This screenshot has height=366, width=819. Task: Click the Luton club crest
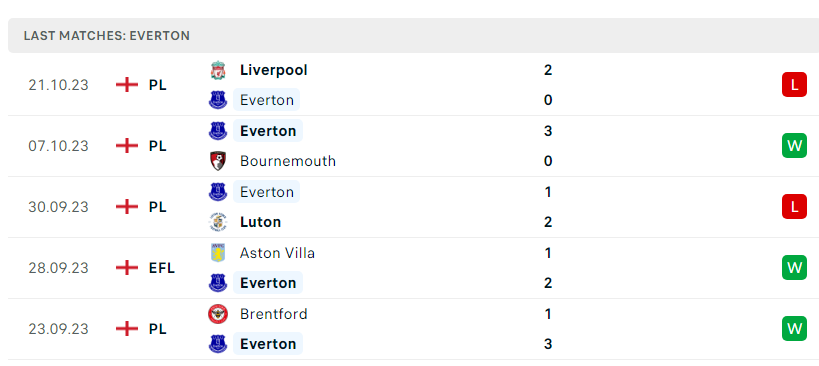(218, 222)
